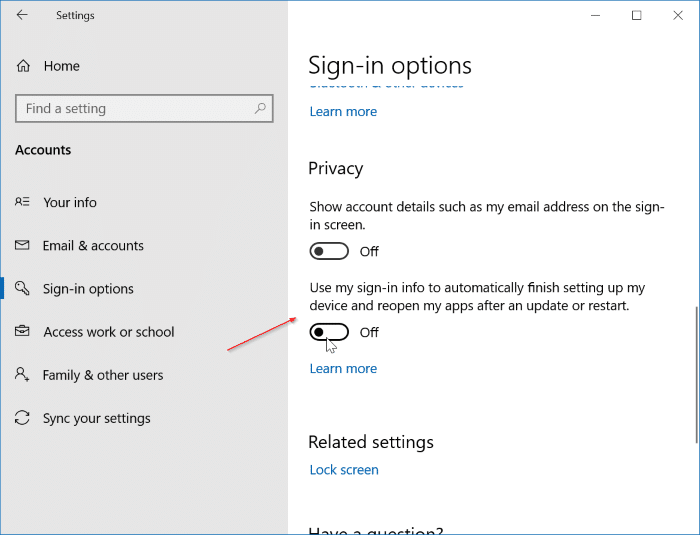Click the Privacy section heading
Image resolution: width=700 pixels, height=535 pixels.
pos(336,169)
